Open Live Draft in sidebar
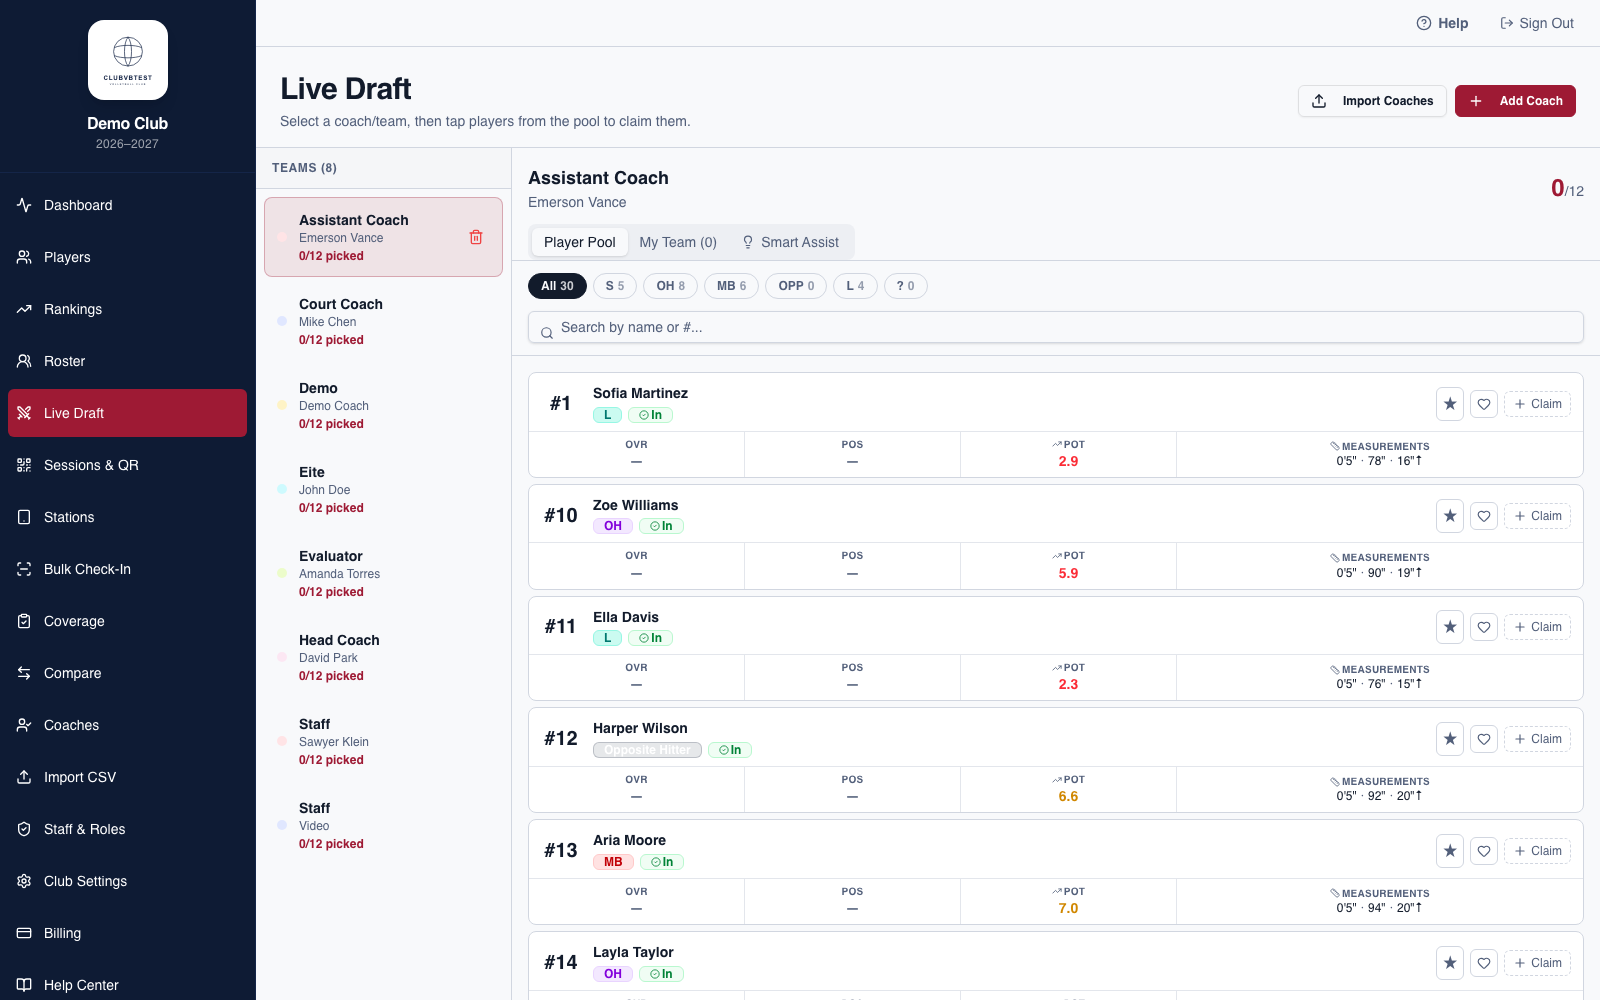Image resolution: width=1600 pixels, height=1000 pixels. [127, 413]
